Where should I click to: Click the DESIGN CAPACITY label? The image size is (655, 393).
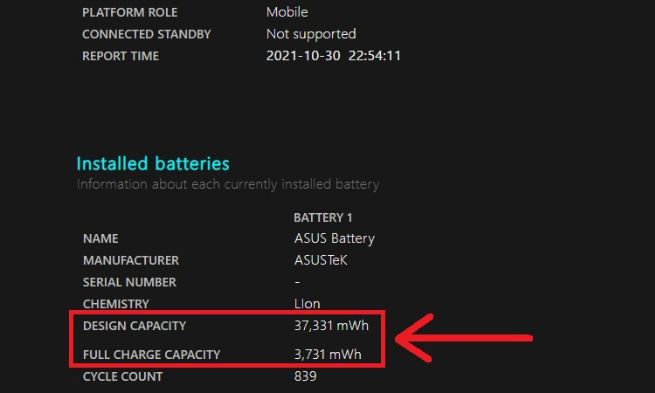tap(135, 326)
